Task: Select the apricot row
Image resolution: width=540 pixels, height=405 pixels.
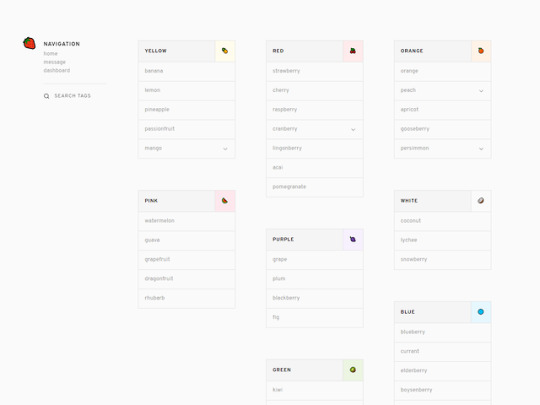Action: point(443,110)
